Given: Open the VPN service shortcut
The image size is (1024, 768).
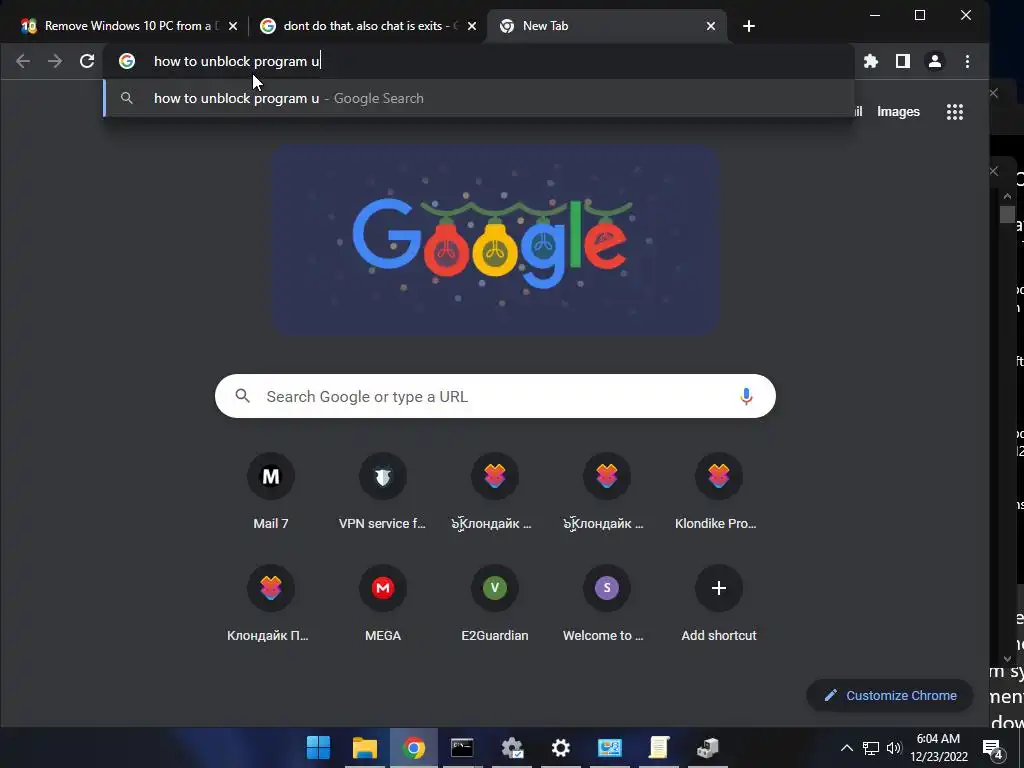Looking at the screenshot, I should (x=383, y=490).
